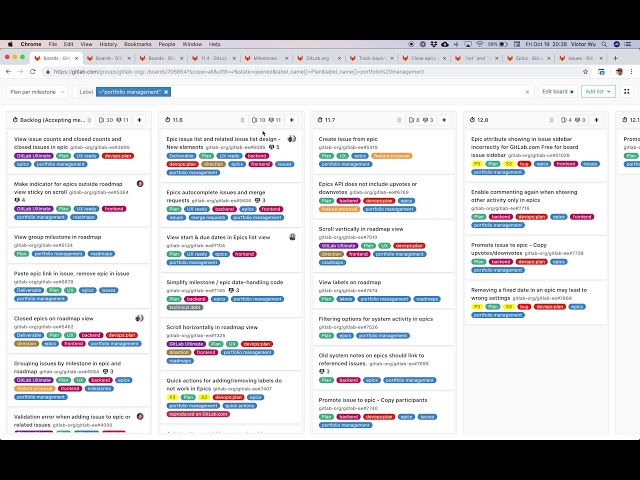Switch to the 11.4 GitLab browser tab
Viewport: 640px width, 480px height.
click(x=213, y=58)
